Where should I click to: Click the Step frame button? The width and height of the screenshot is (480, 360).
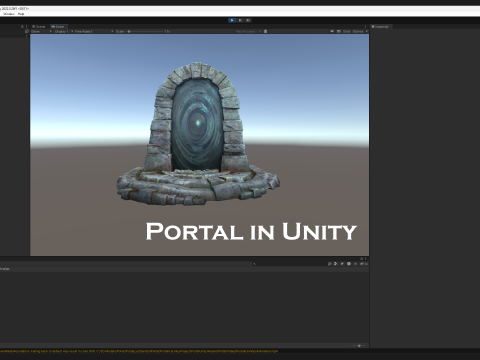[x=248, y=20]
